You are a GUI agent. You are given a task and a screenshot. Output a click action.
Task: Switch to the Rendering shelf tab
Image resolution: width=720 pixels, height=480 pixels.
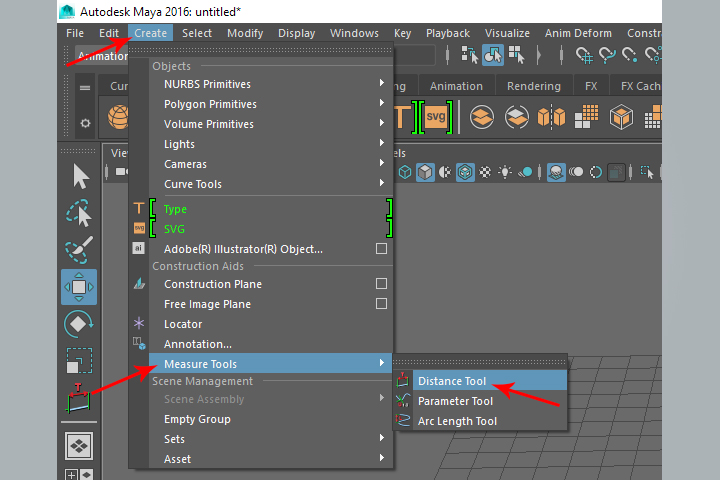532,86
